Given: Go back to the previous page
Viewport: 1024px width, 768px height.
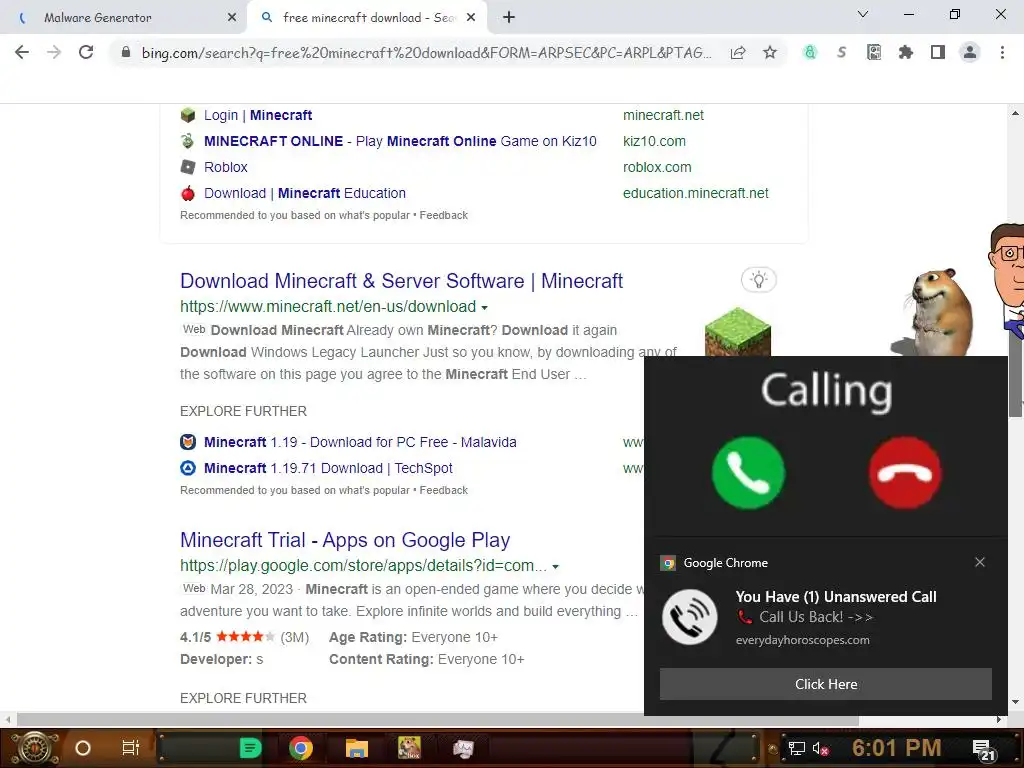Looking at the screenshot, I should click(22, 52).
